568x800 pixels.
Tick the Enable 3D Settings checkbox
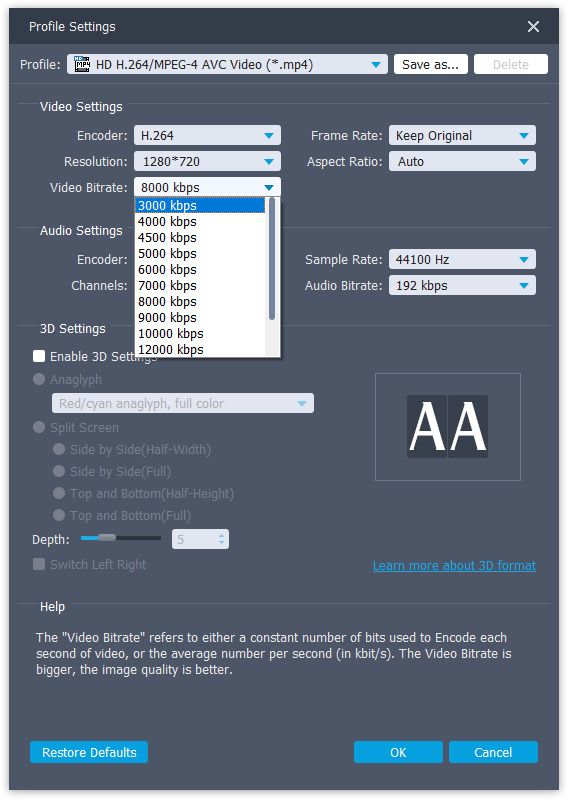point(39,356)
